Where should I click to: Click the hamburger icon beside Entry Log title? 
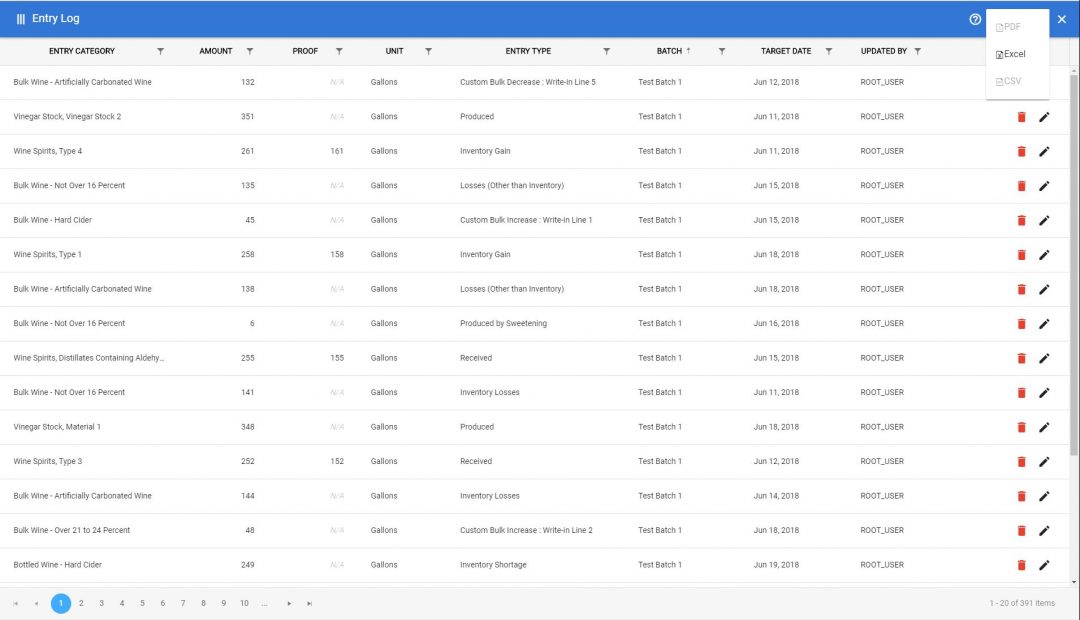pyautogui.click(x=22, y=18)
